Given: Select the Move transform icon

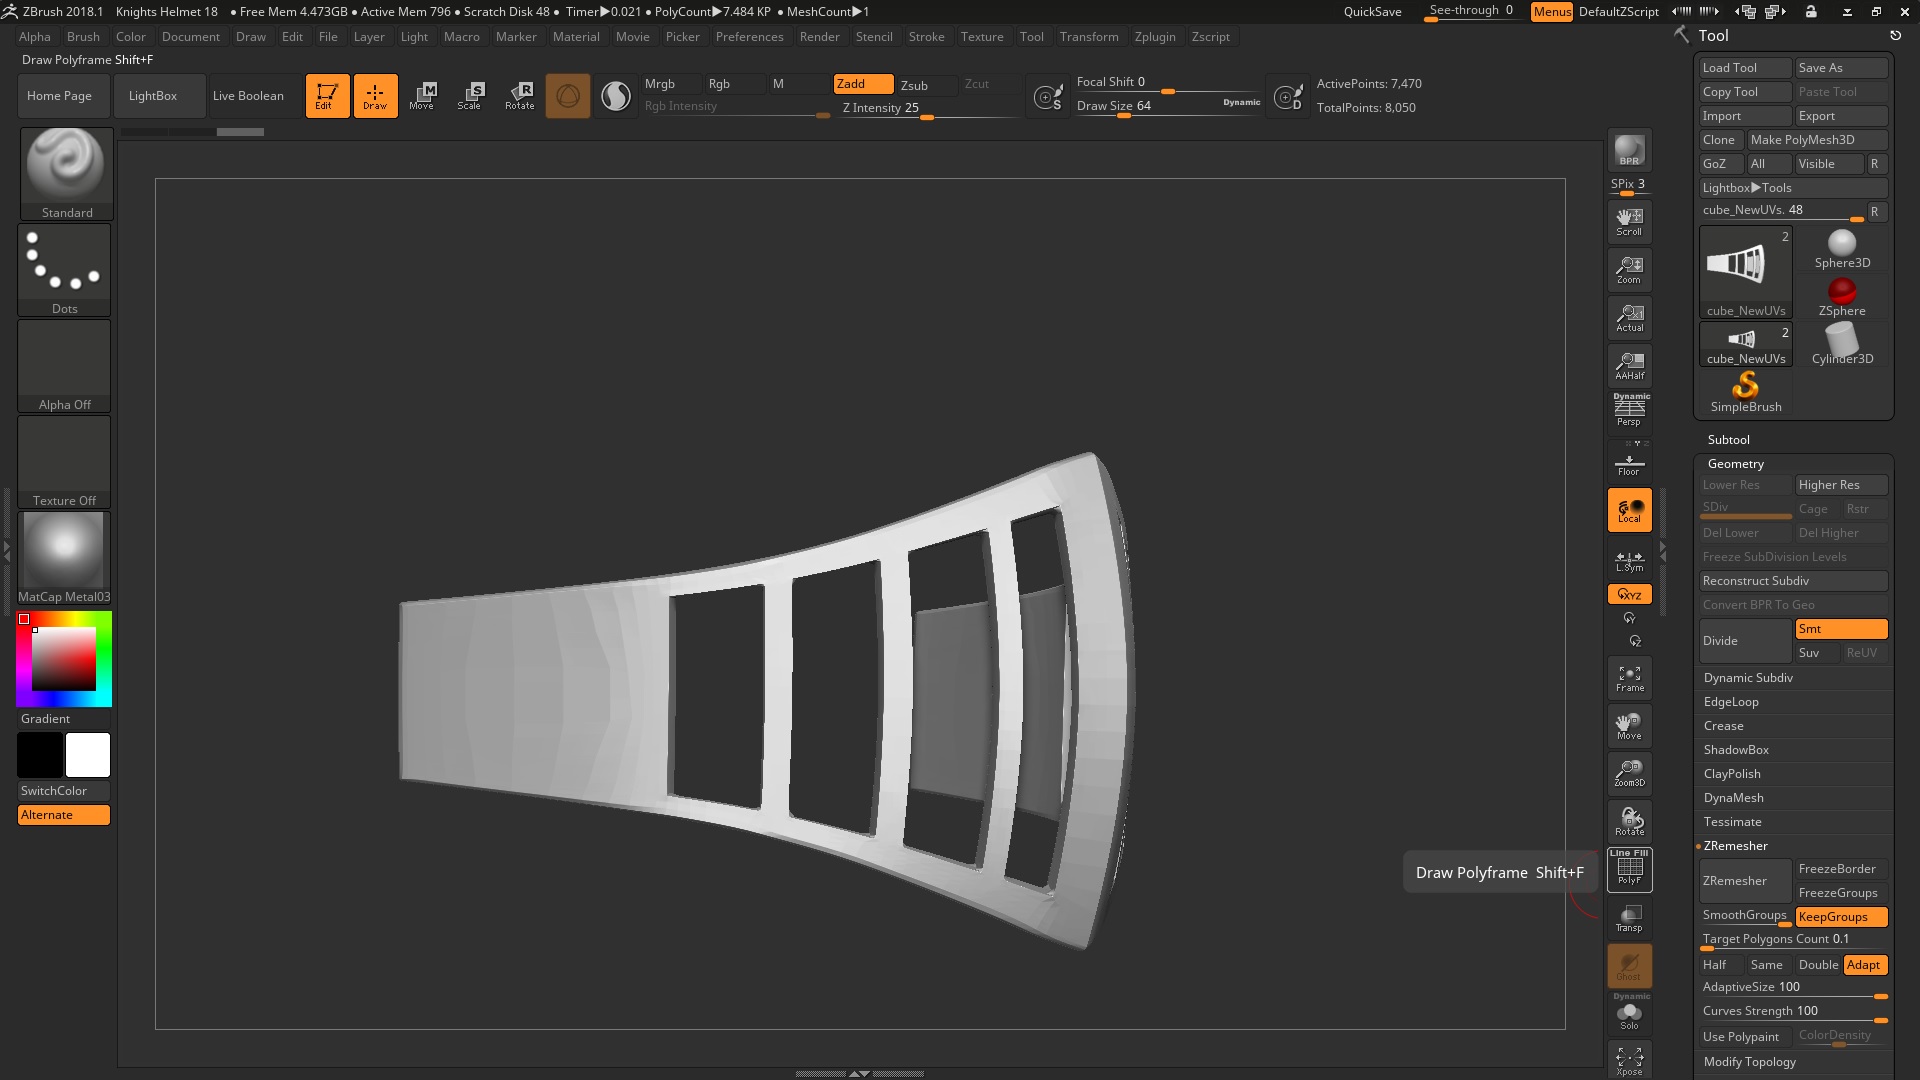Looking at the screenshot, I should pos(422,96).
